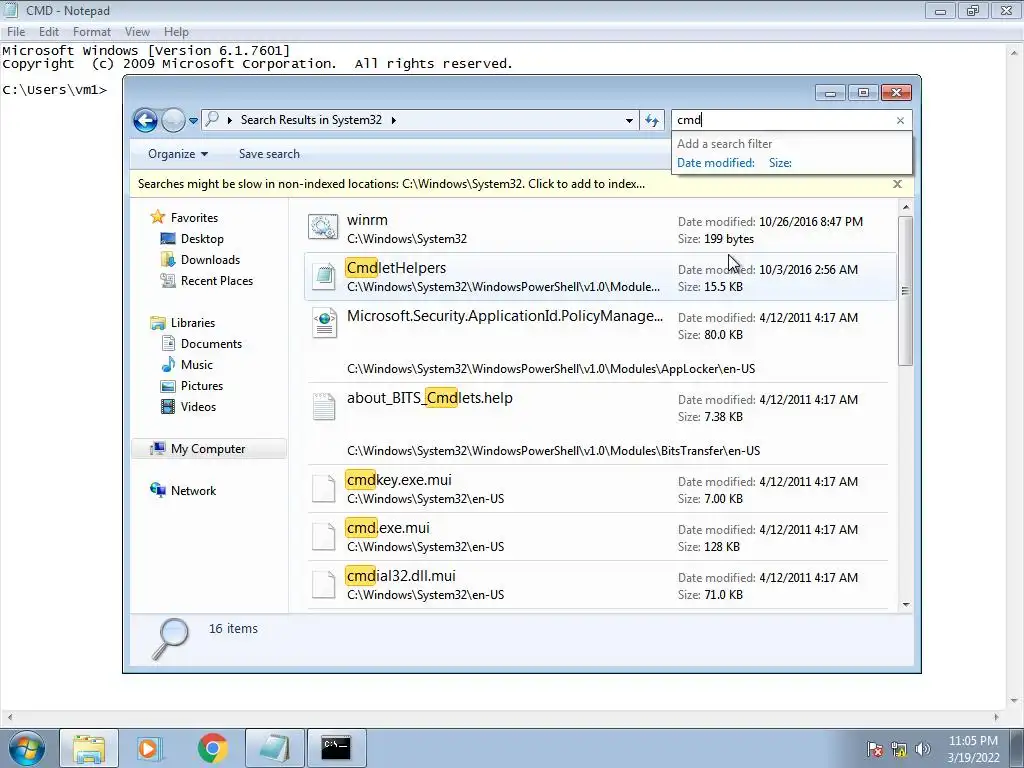Select the CmdletHelpers file icon

coord(324,276)
